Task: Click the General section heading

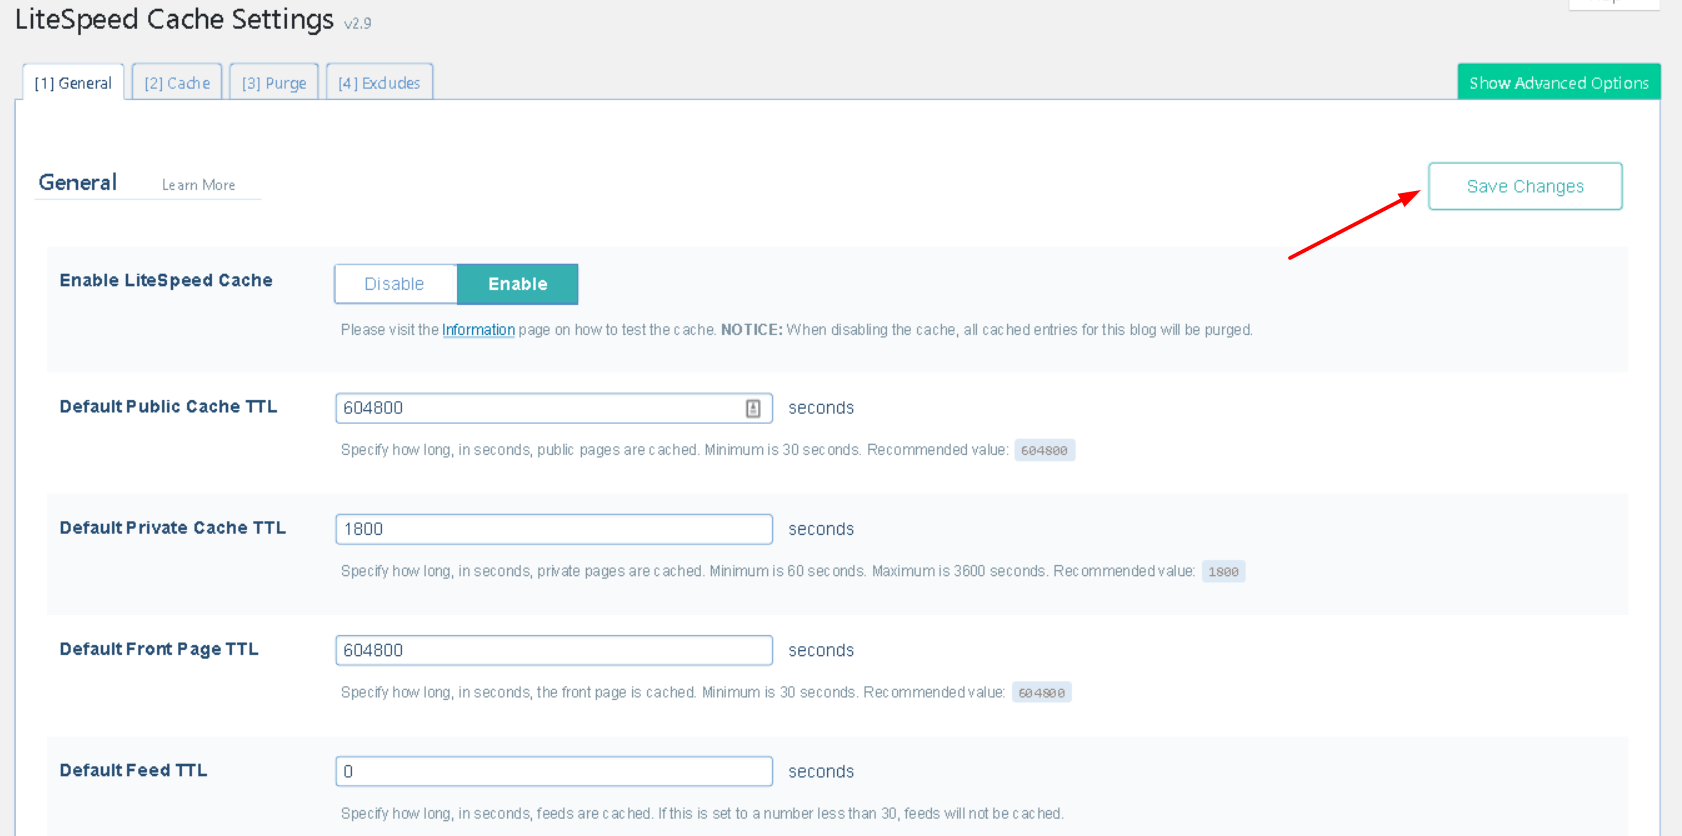Action: click(x=78, y=183)
